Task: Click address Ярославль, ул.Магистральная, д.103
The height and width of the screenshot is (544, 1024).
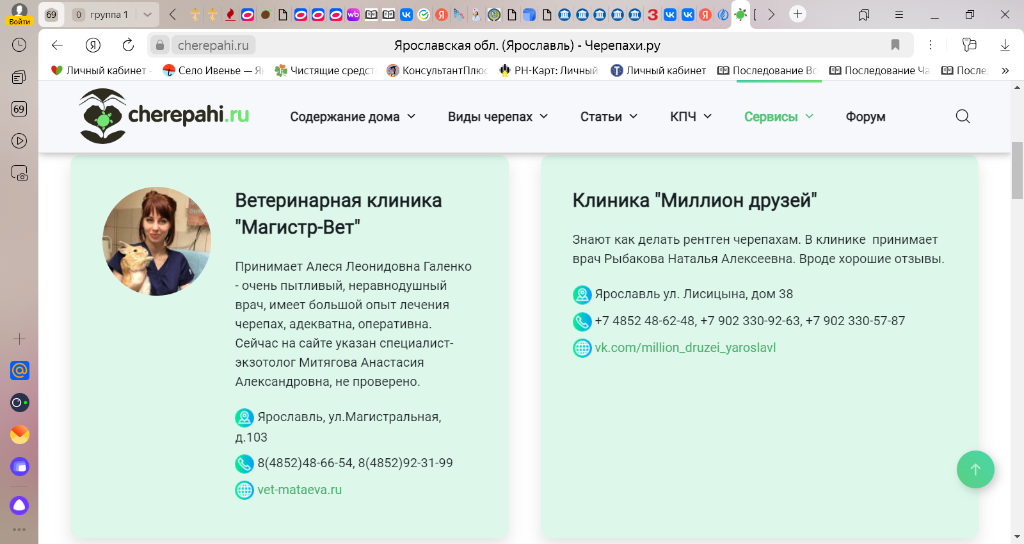Action: pos(338,426)
